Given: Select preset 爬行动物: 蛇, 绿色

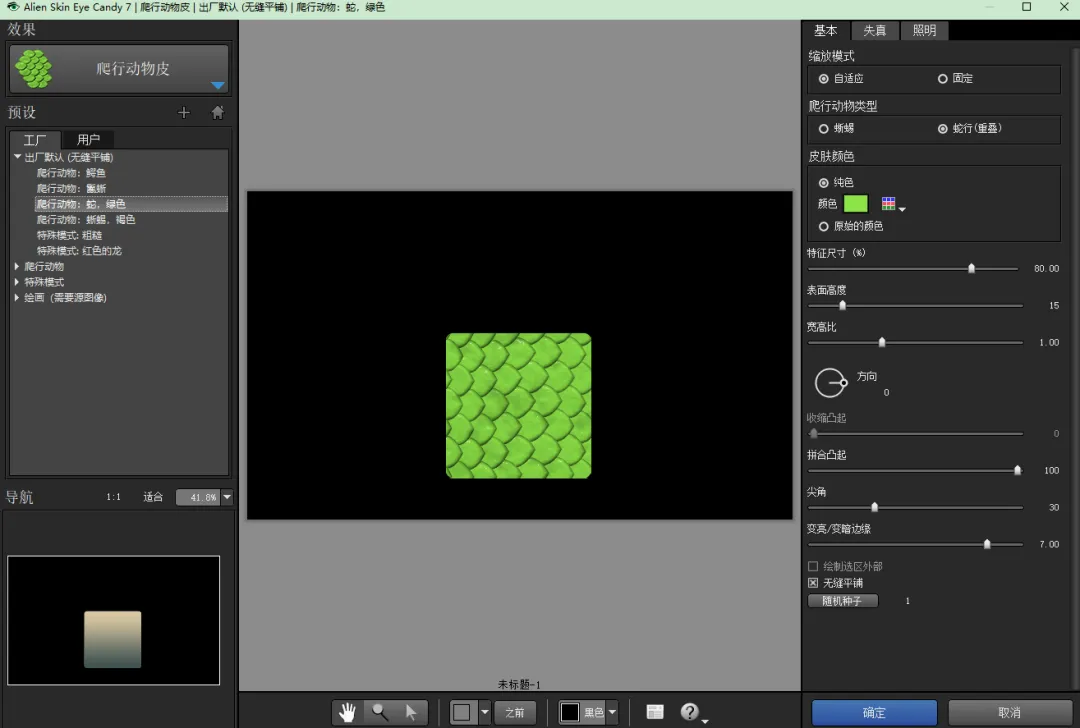Looking at the screenshot, I should click(131, 204).
